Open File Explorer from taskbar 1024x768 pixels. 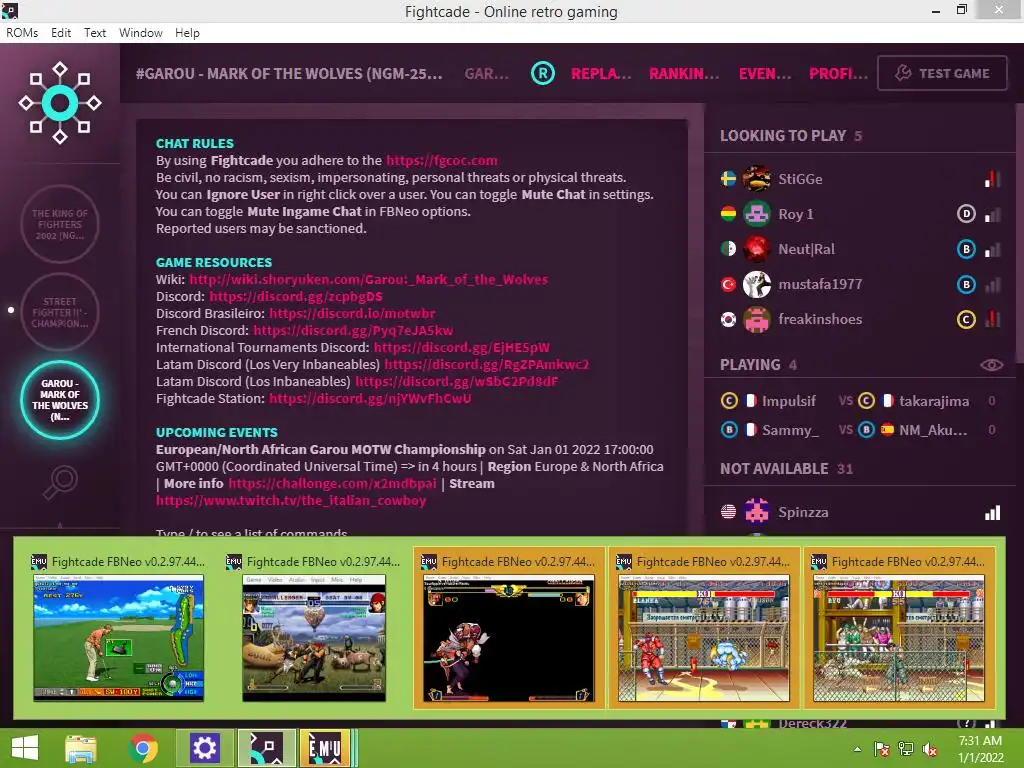pos(81,748)
